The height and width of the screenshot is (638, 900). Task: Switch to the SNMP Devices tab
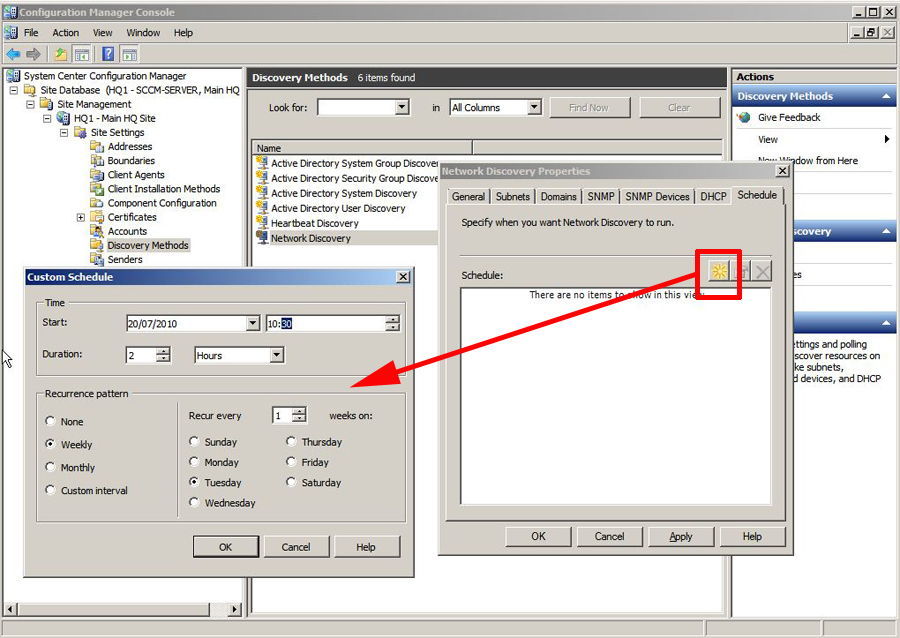pos(657,196)
